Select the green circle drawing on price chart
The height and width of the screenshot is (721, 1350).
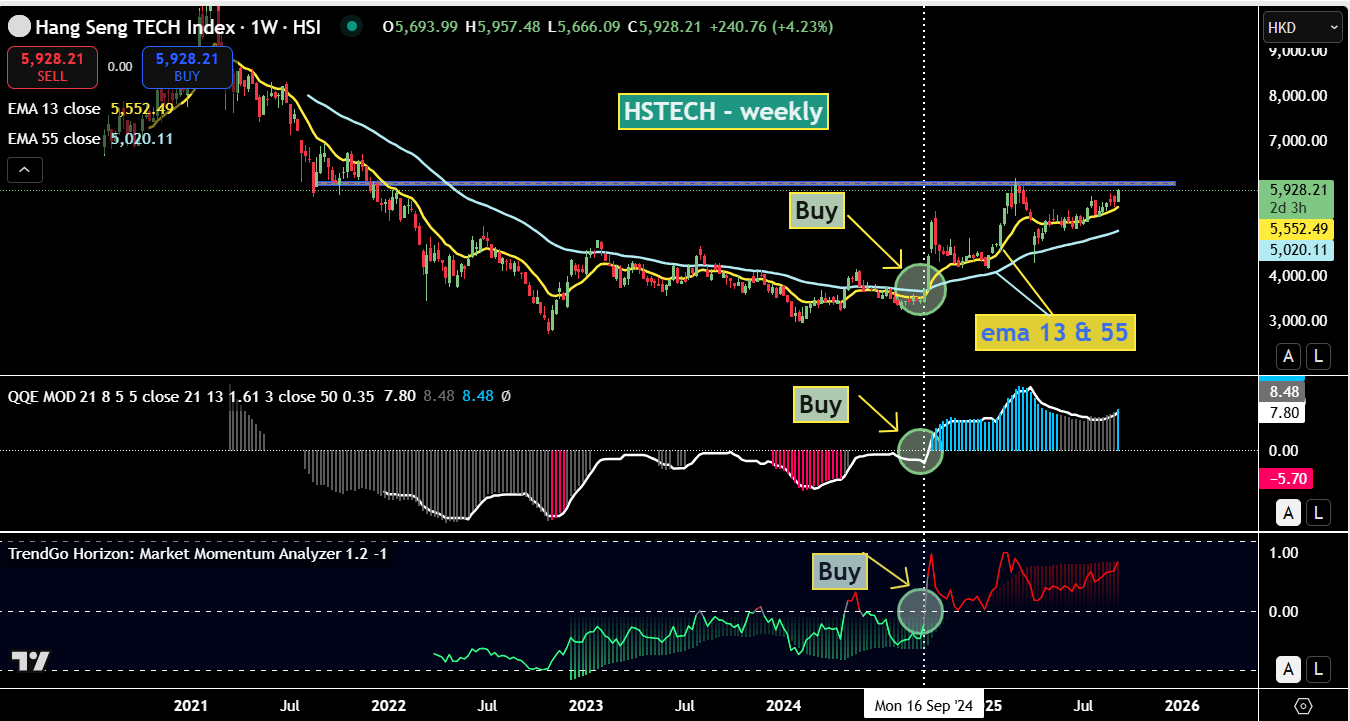(x=921, y=289)
